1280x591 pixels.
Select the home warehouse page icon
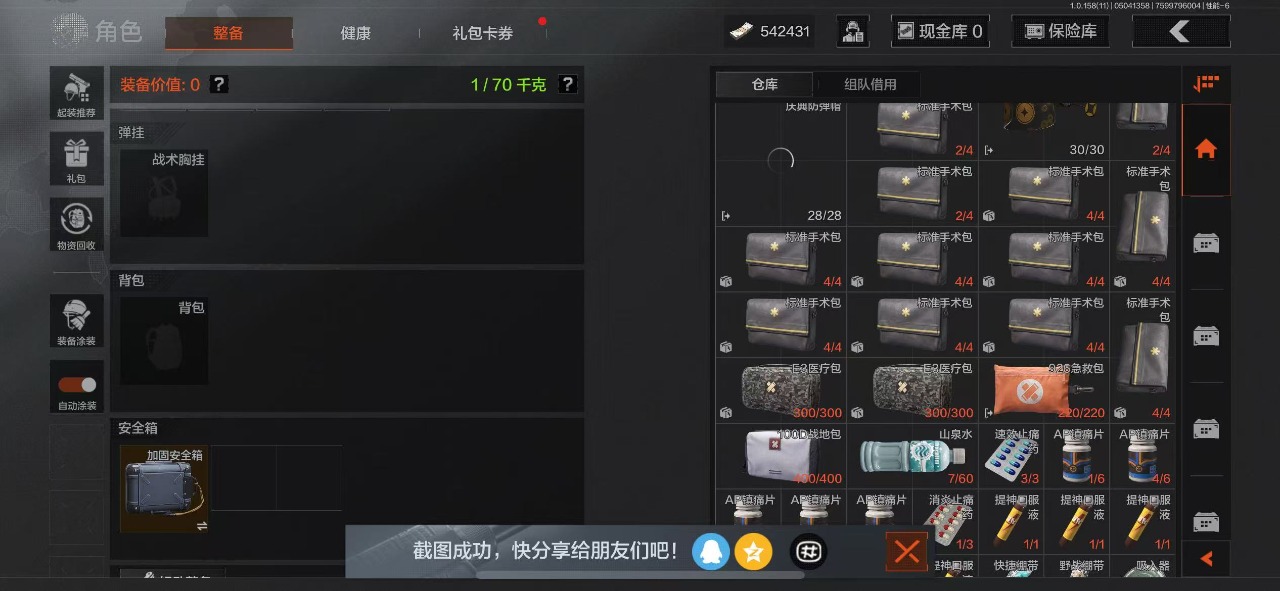[1206, 150]
